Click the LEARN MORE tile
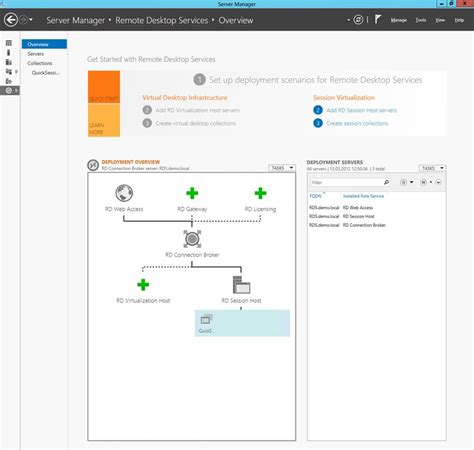The width and height of the screenshot is (474, 450). 104,120
